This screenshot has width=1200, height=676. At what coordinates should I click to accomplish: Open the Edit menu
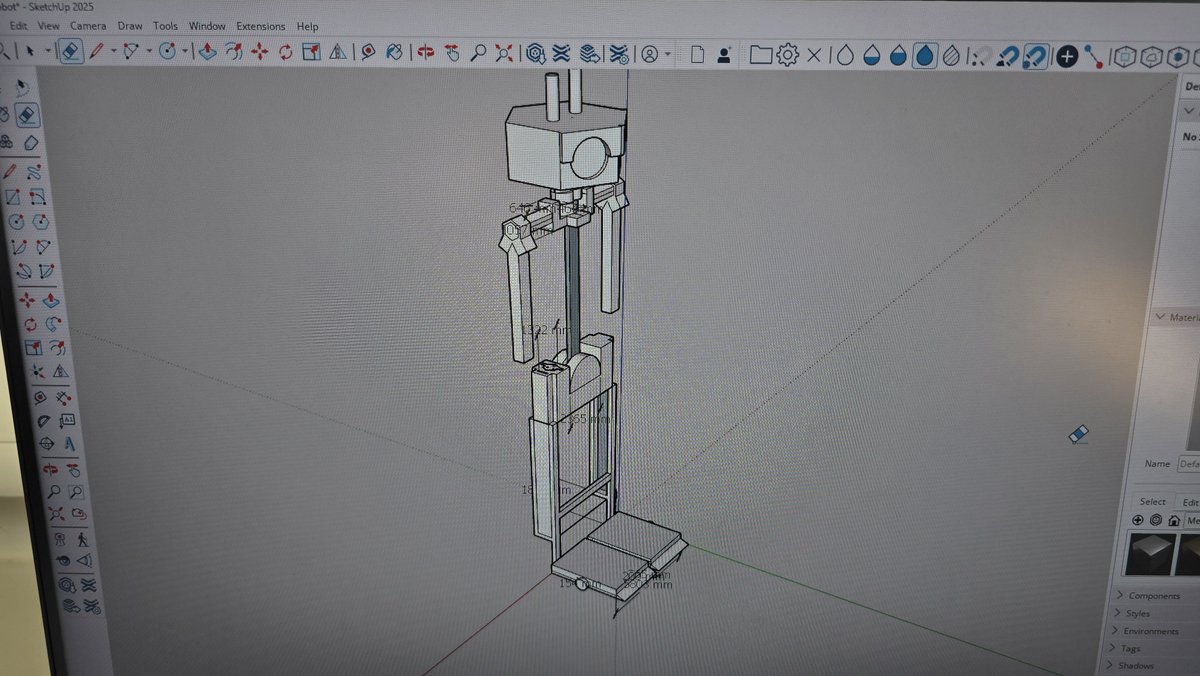click(x=18, y=26)
